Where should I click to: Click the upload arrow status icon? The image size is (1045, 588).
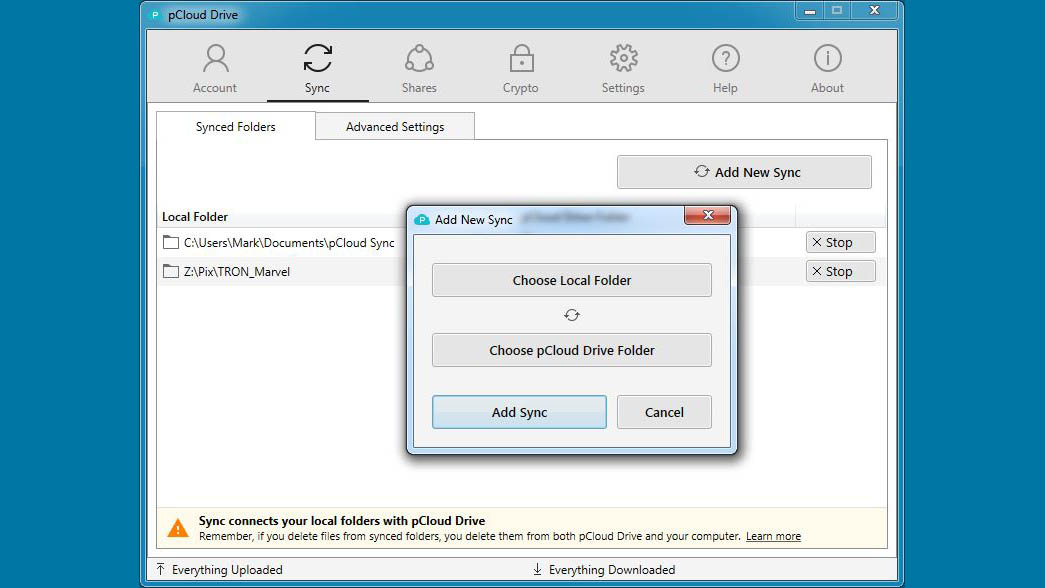(161, 569)
